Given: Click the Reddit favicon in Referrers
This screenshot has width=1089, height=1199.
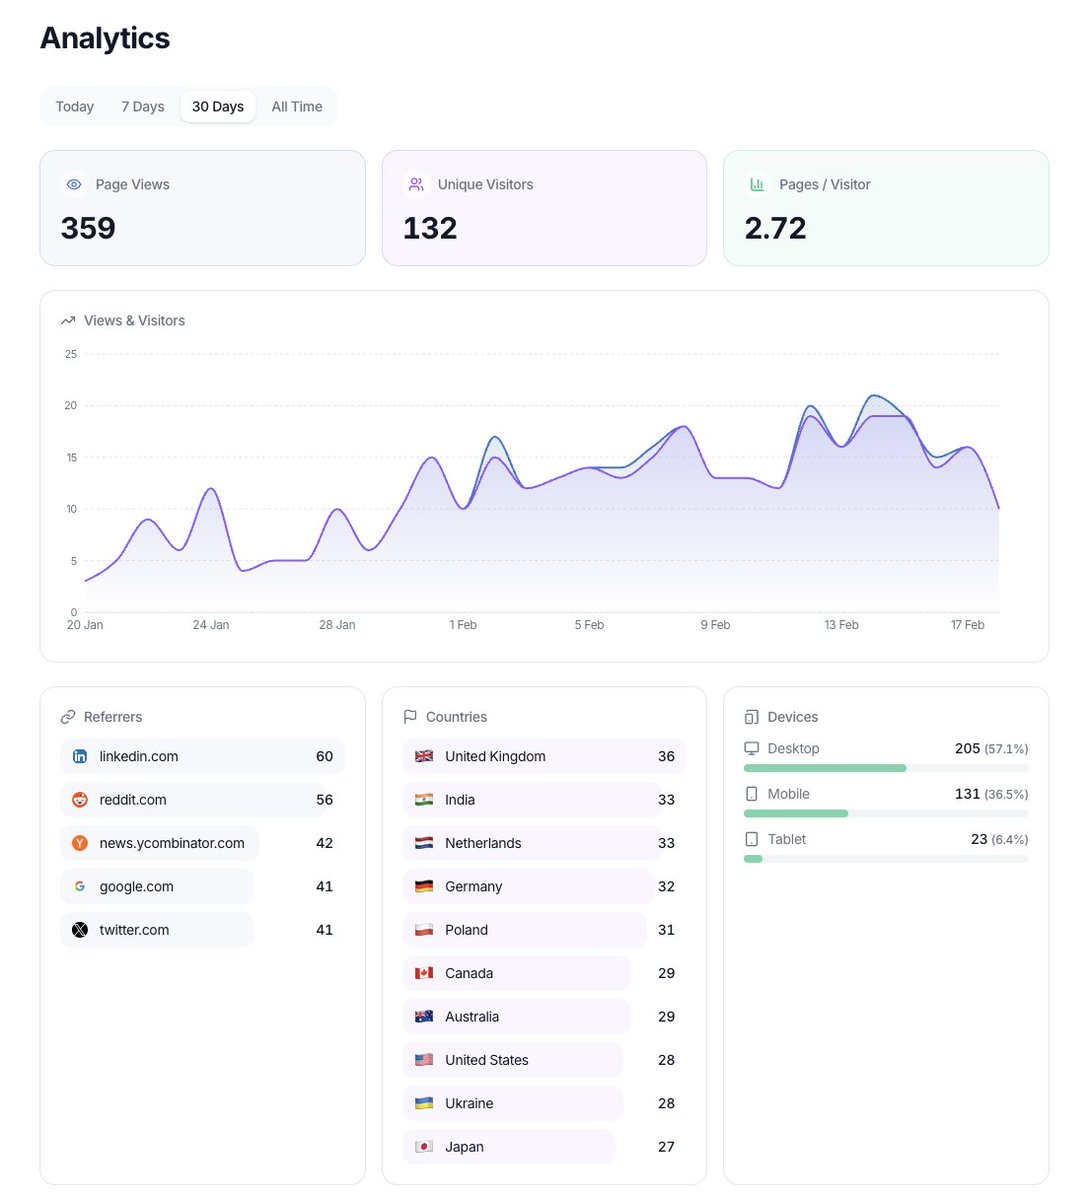Looking at the screenshot, I should pyautogui.click(x=79, y=800).
